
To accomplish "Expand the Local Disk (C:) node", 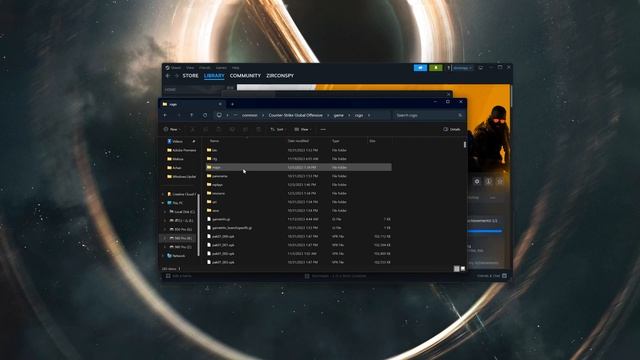I will click(165, 212).
